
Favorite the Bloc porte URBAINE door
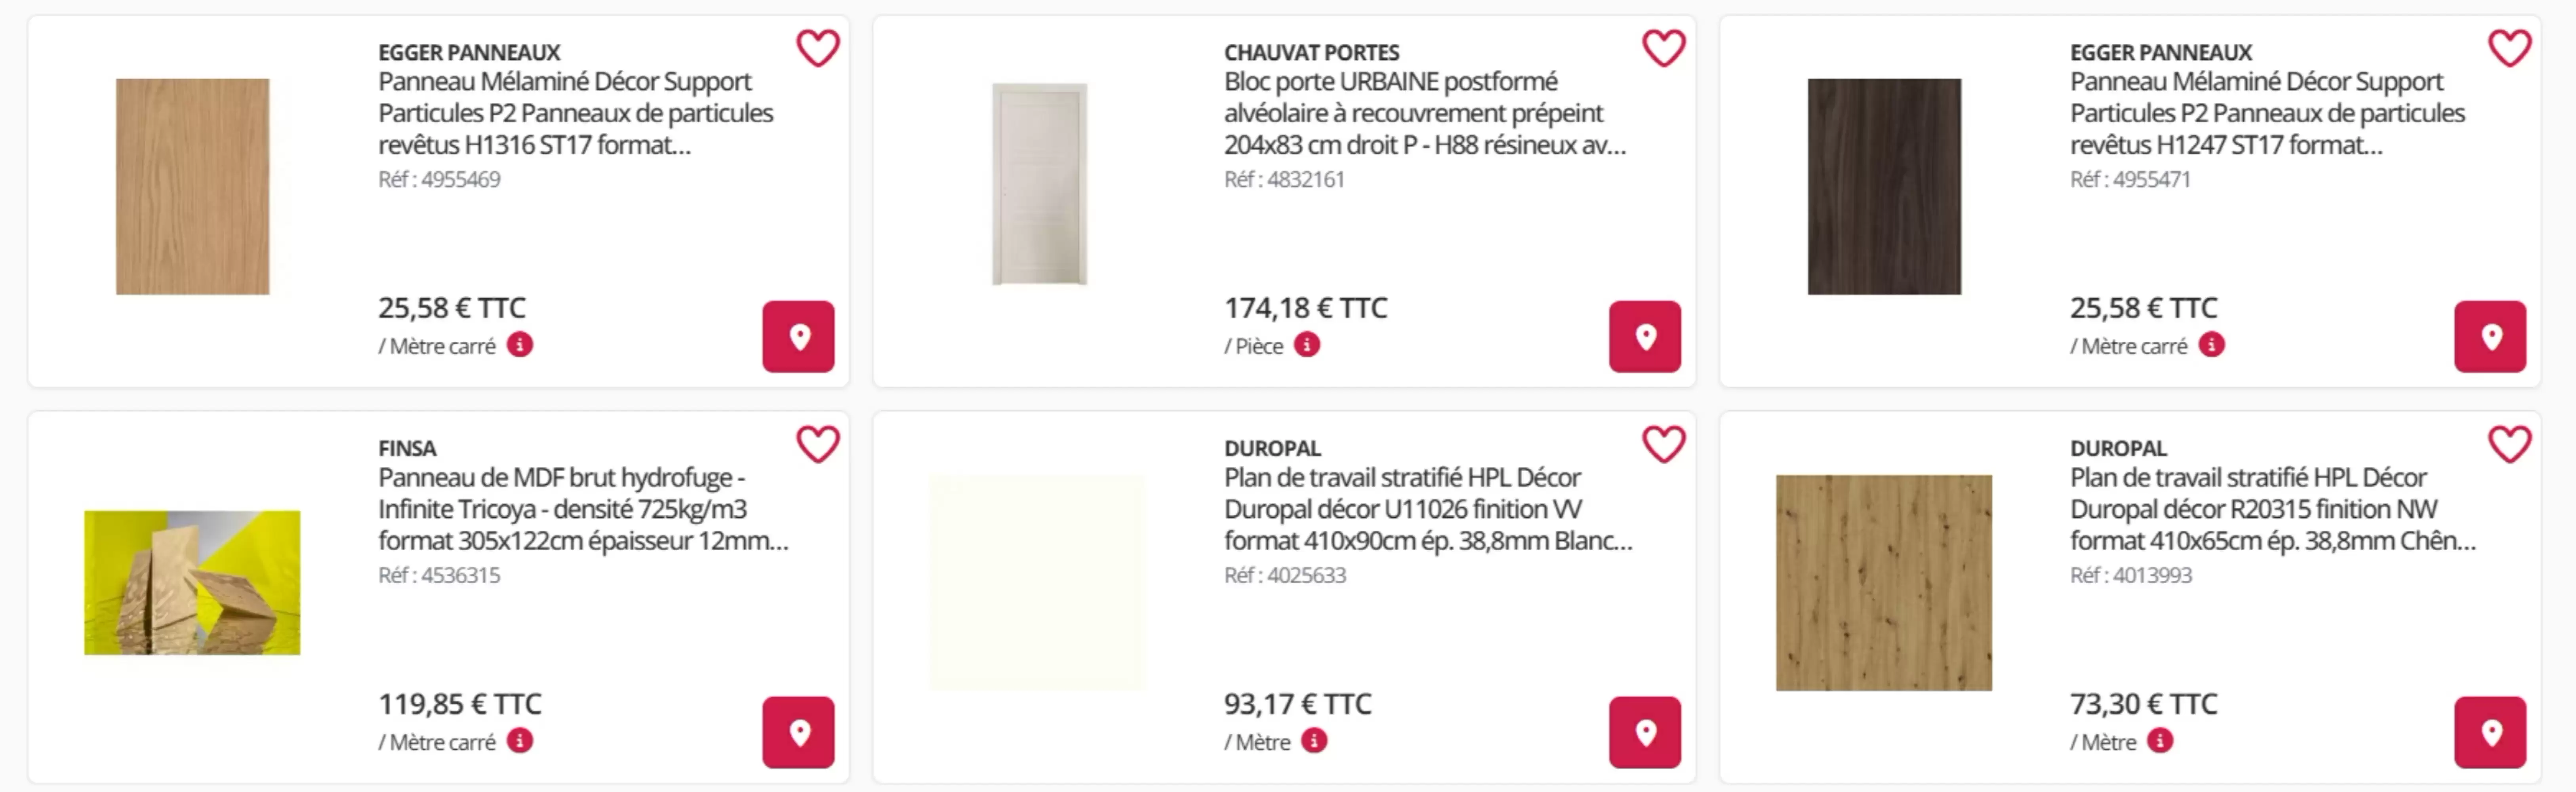coord(1664,48)
